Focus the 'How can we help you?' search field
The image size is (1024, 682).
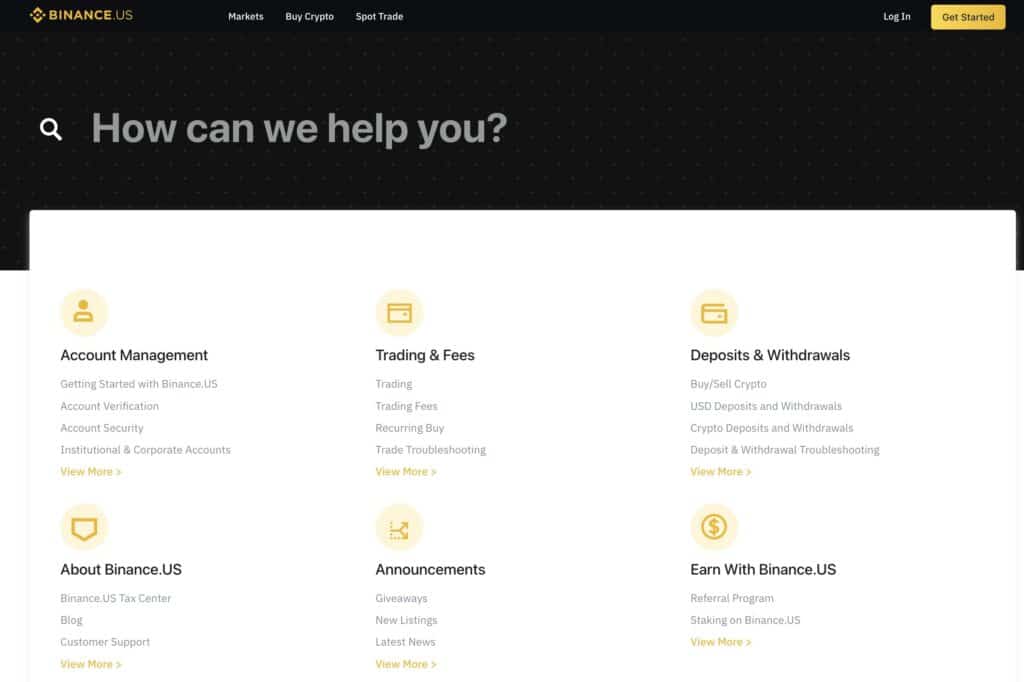300,129
